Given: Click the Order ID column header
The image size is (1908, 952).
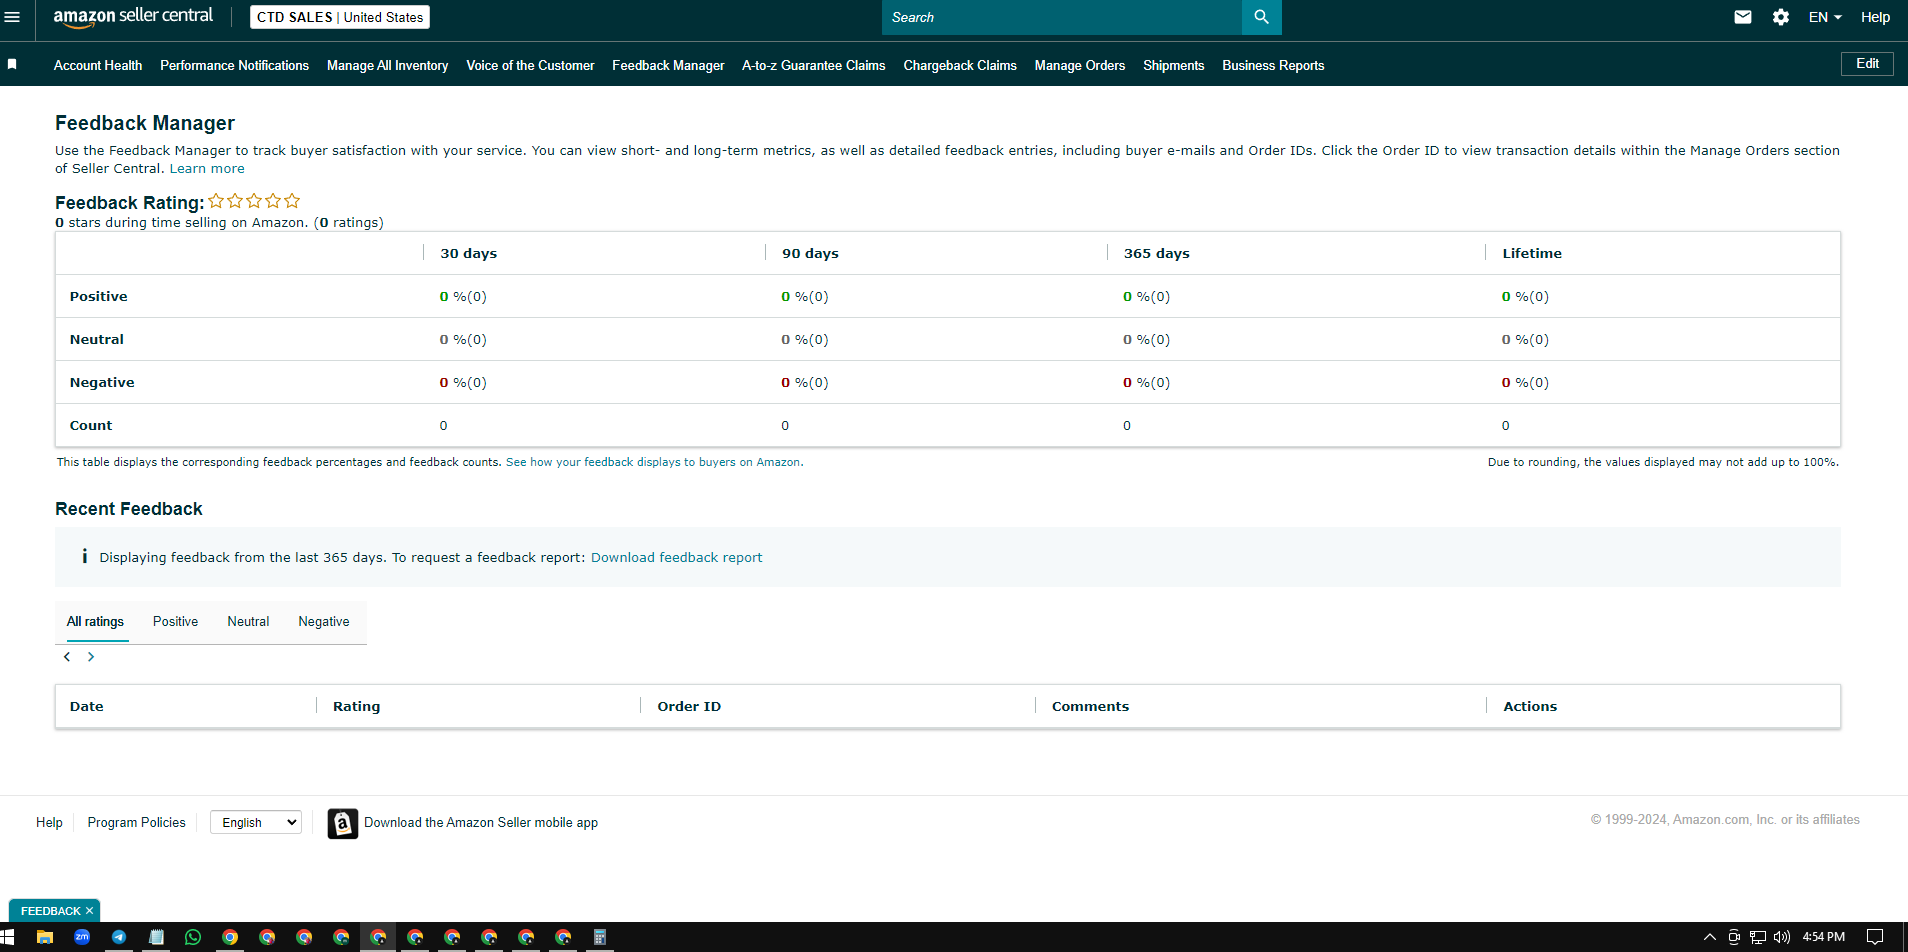Looking at the screenshot, I should pyautogui.click(x=689, y=706).
